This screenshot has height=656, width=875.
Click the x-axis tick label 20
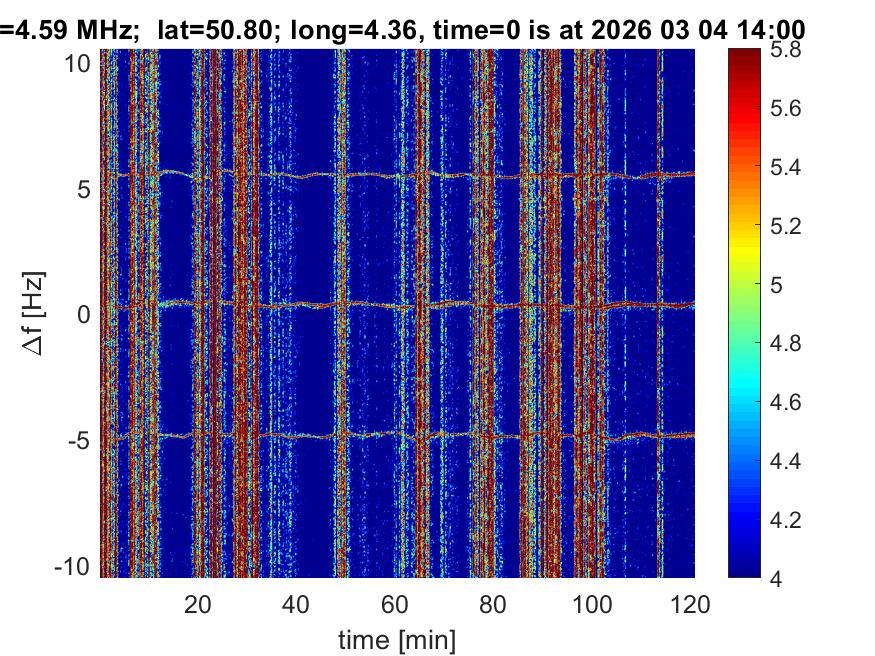coord(197,604)
